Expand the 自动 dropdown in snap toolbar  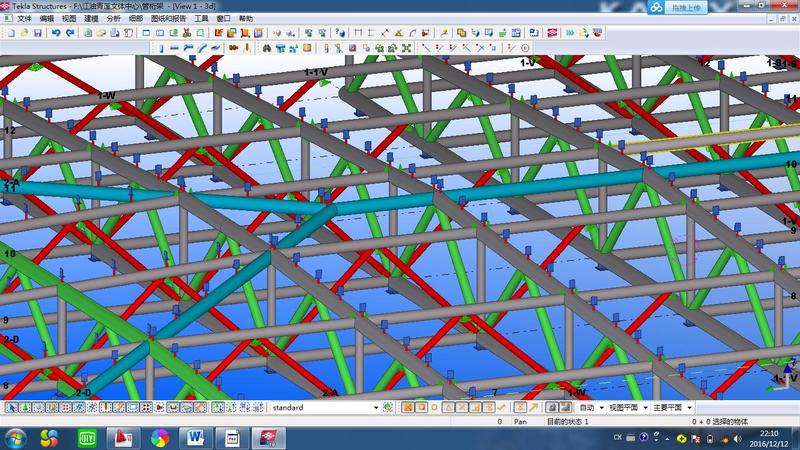click(602, 408)
